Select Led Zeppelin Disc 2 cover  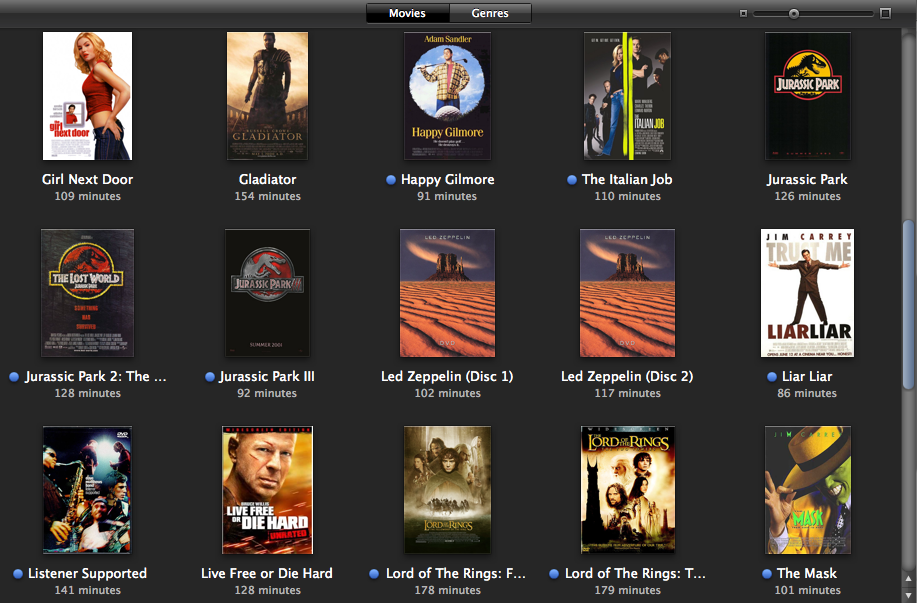pos(628,293)
